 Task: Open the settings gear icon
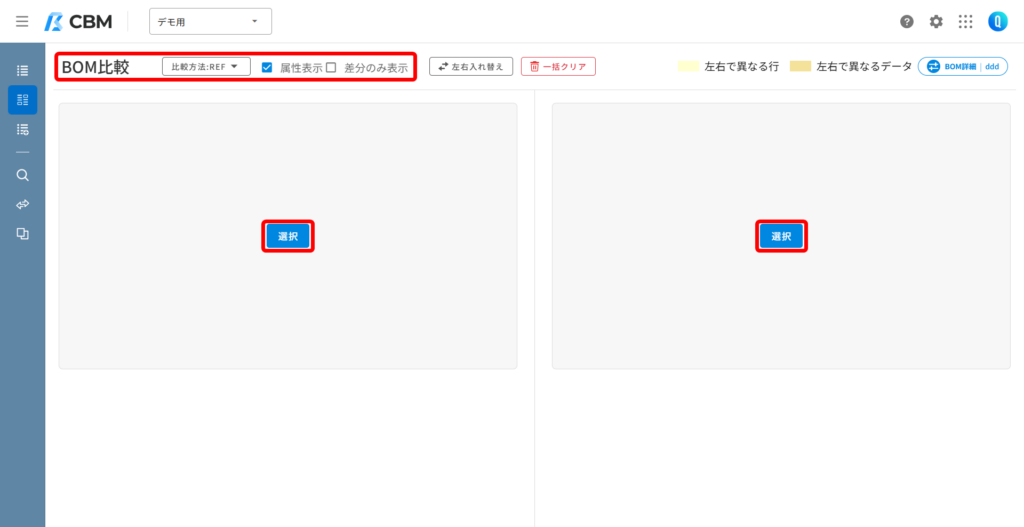[x=936, y=22]
